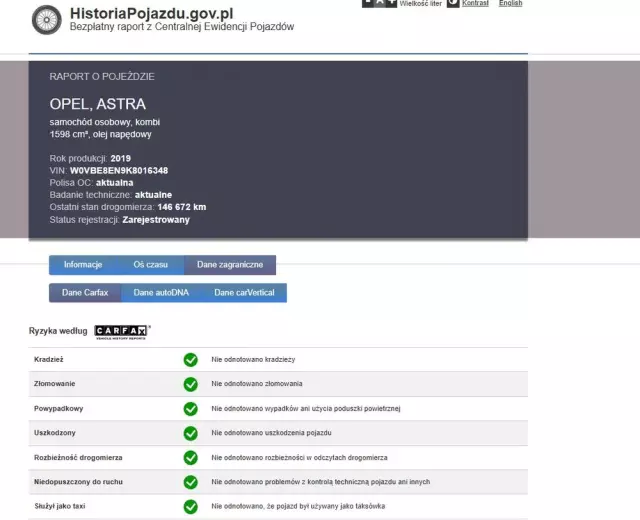
Task: Click green checkmark in Powypadkowy row
Action: (190, 409)
